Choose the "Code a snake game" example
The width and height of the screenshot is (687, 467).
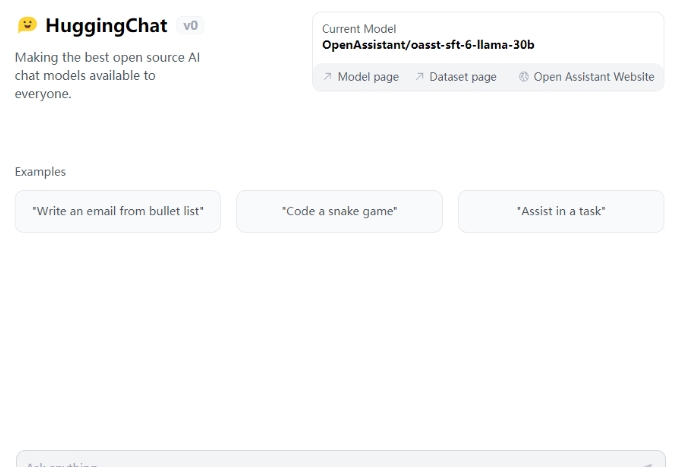(x=339, y=211)
